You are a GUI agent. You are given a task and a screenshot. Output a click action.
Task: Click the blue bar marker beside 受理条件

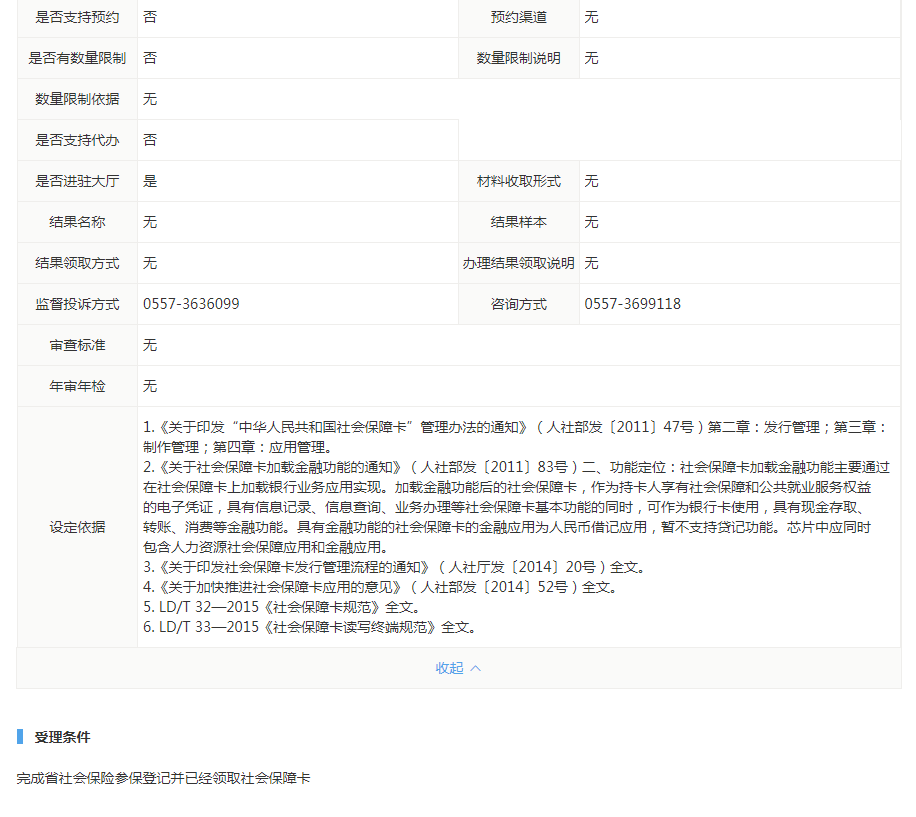pyautogui.click(x=20, y=737)
